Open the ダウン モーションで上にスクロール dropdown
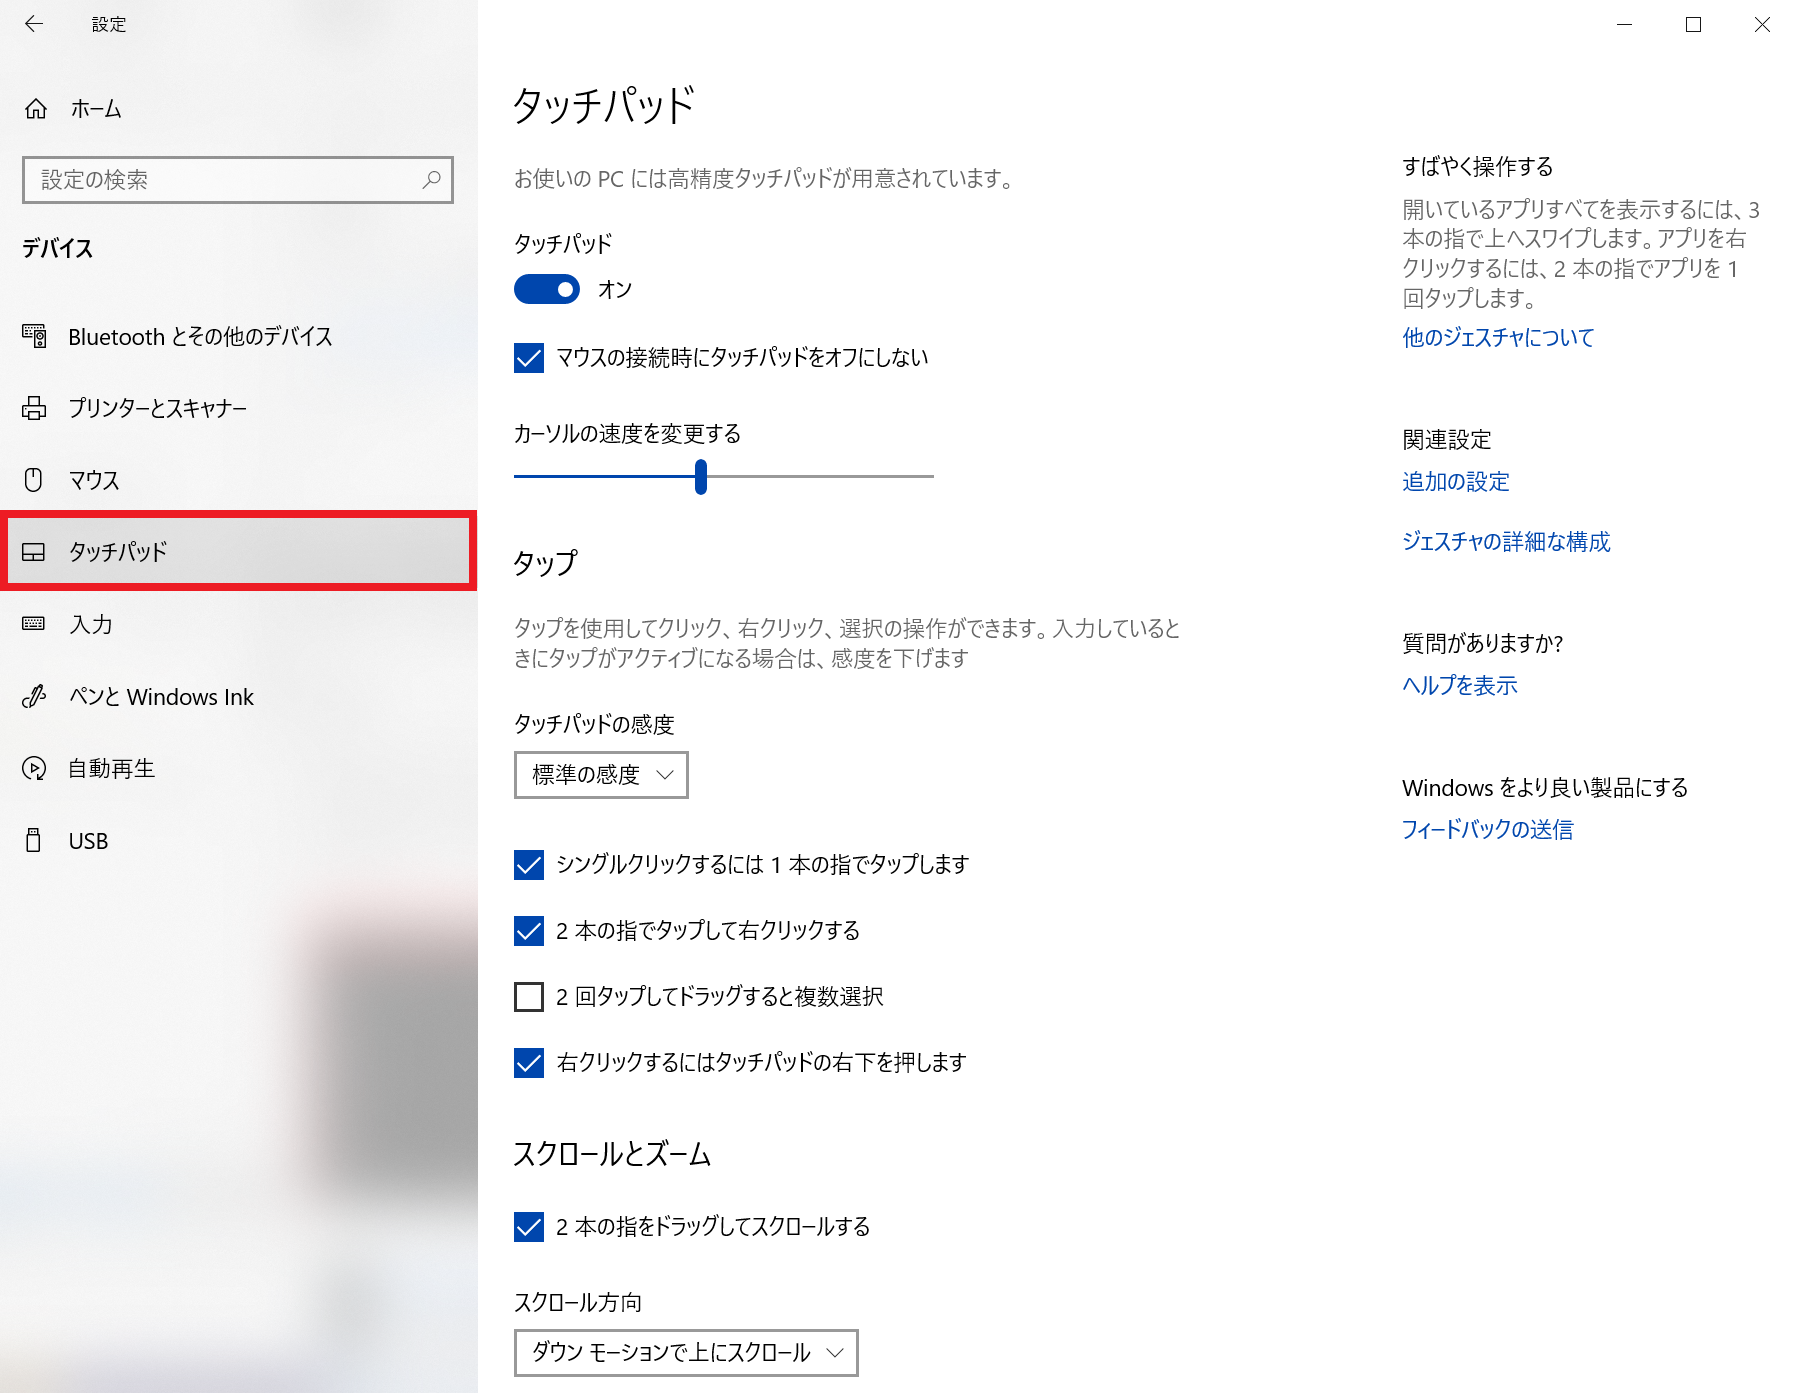The width and height of the screenshot is (1802, 1394). [x=686, y=1353]
